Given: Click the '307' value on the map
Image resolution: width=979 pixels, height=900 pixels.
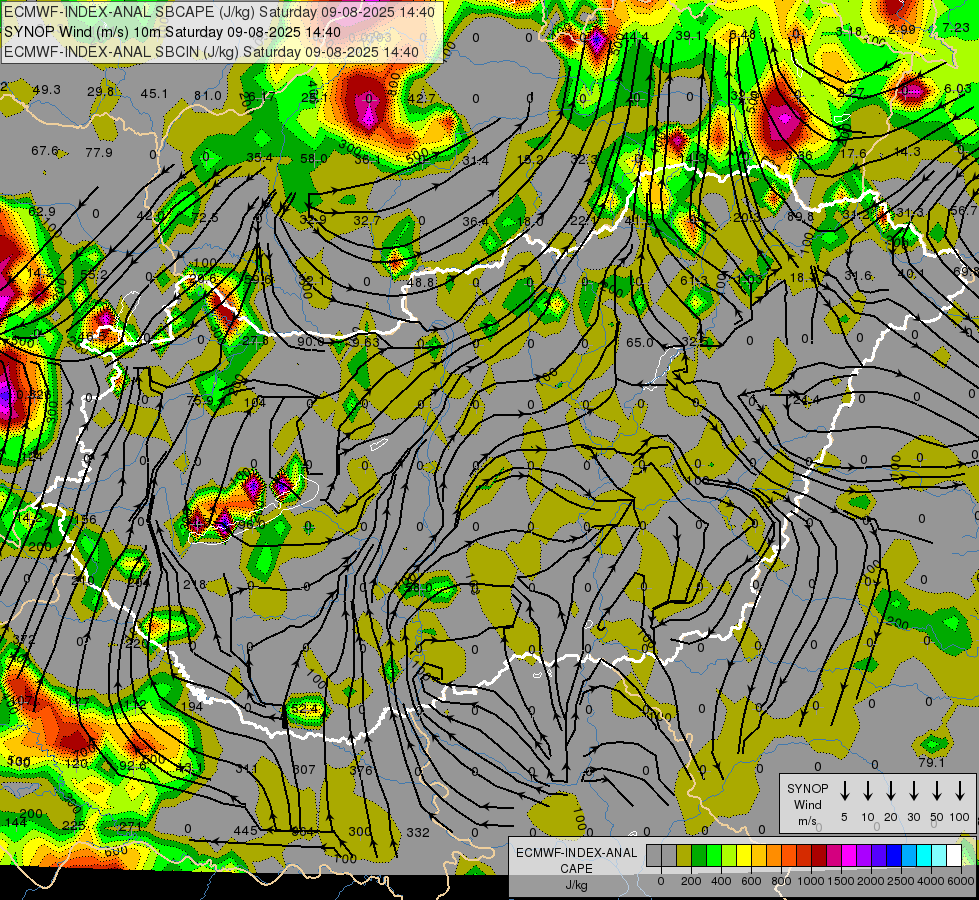Looking at the screenshot, I should (304, 769).
